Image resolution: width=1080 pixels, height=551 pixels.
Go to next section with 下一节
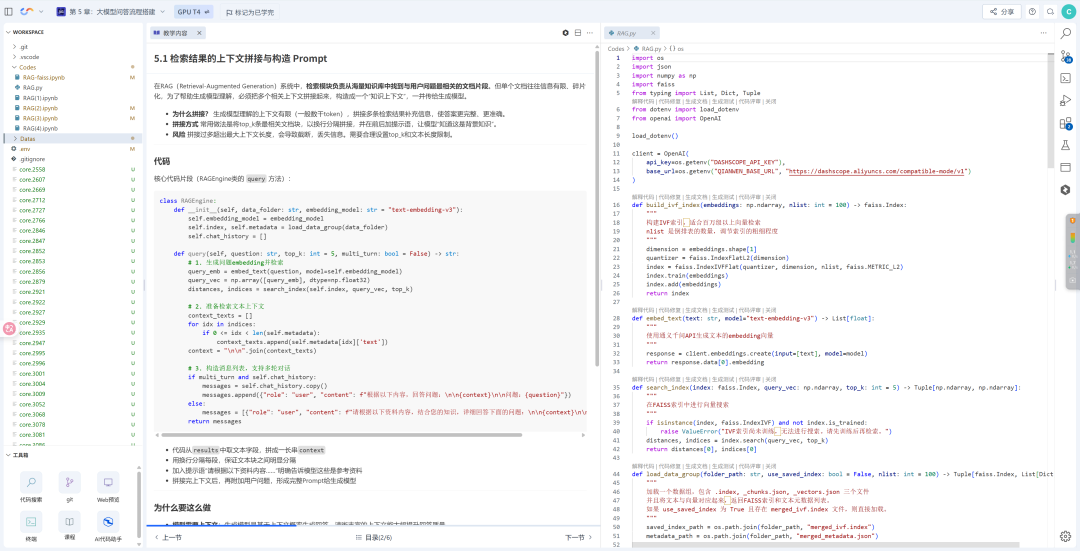pos(573,537)
